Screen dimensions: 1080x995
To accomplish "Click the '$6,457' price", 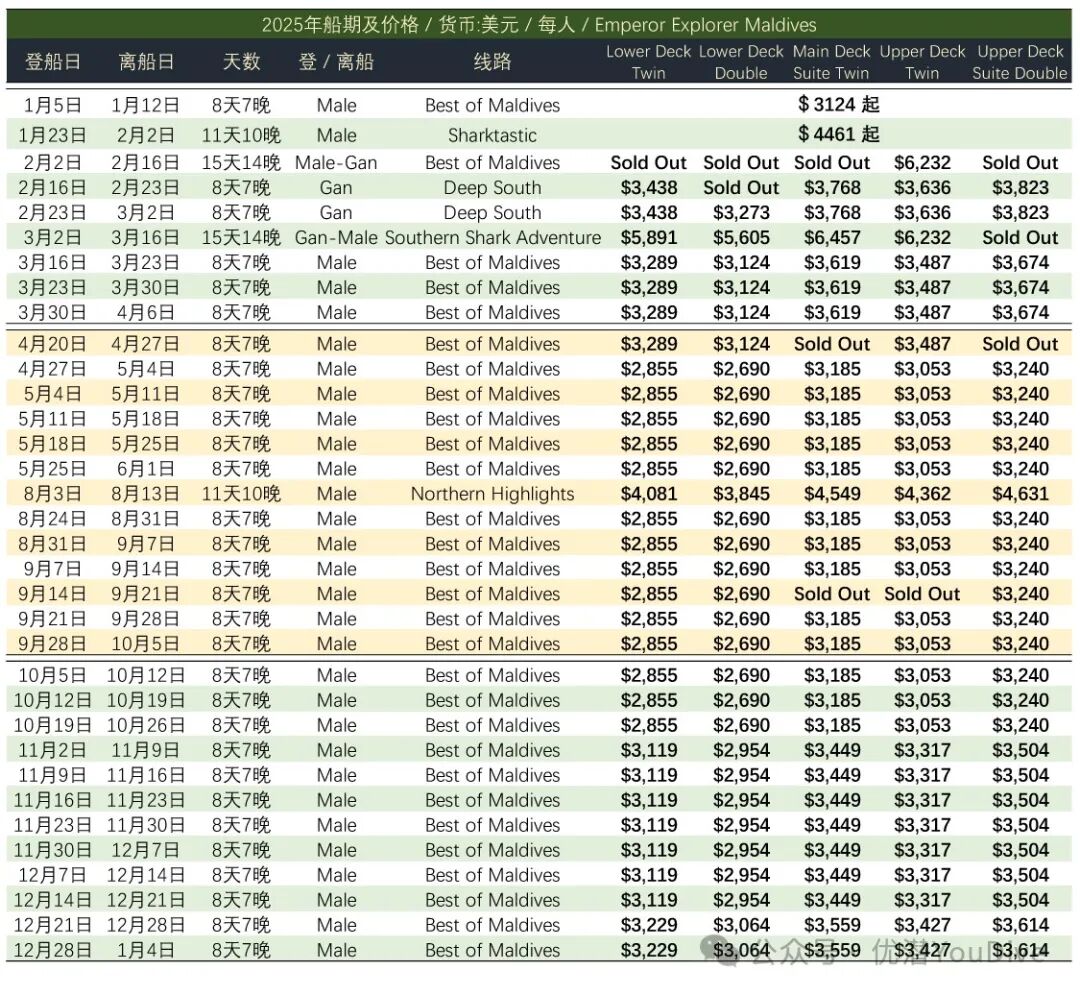I will (x=832, y=238).
